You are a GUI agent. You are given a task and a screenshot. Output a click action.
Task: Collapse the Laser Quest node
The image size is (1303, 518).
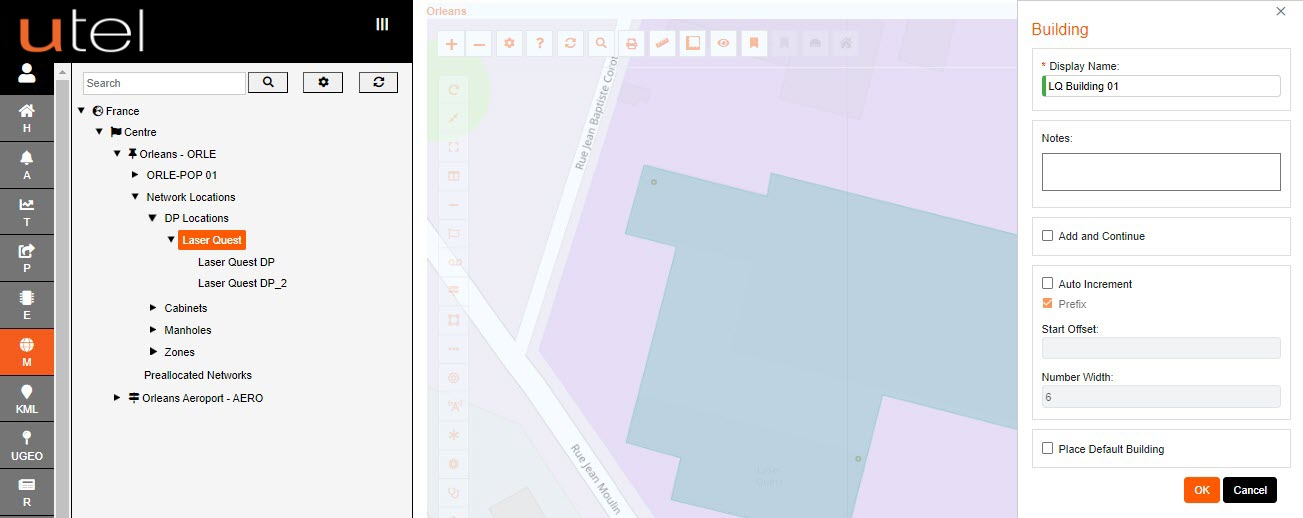(x=171, y=240)
